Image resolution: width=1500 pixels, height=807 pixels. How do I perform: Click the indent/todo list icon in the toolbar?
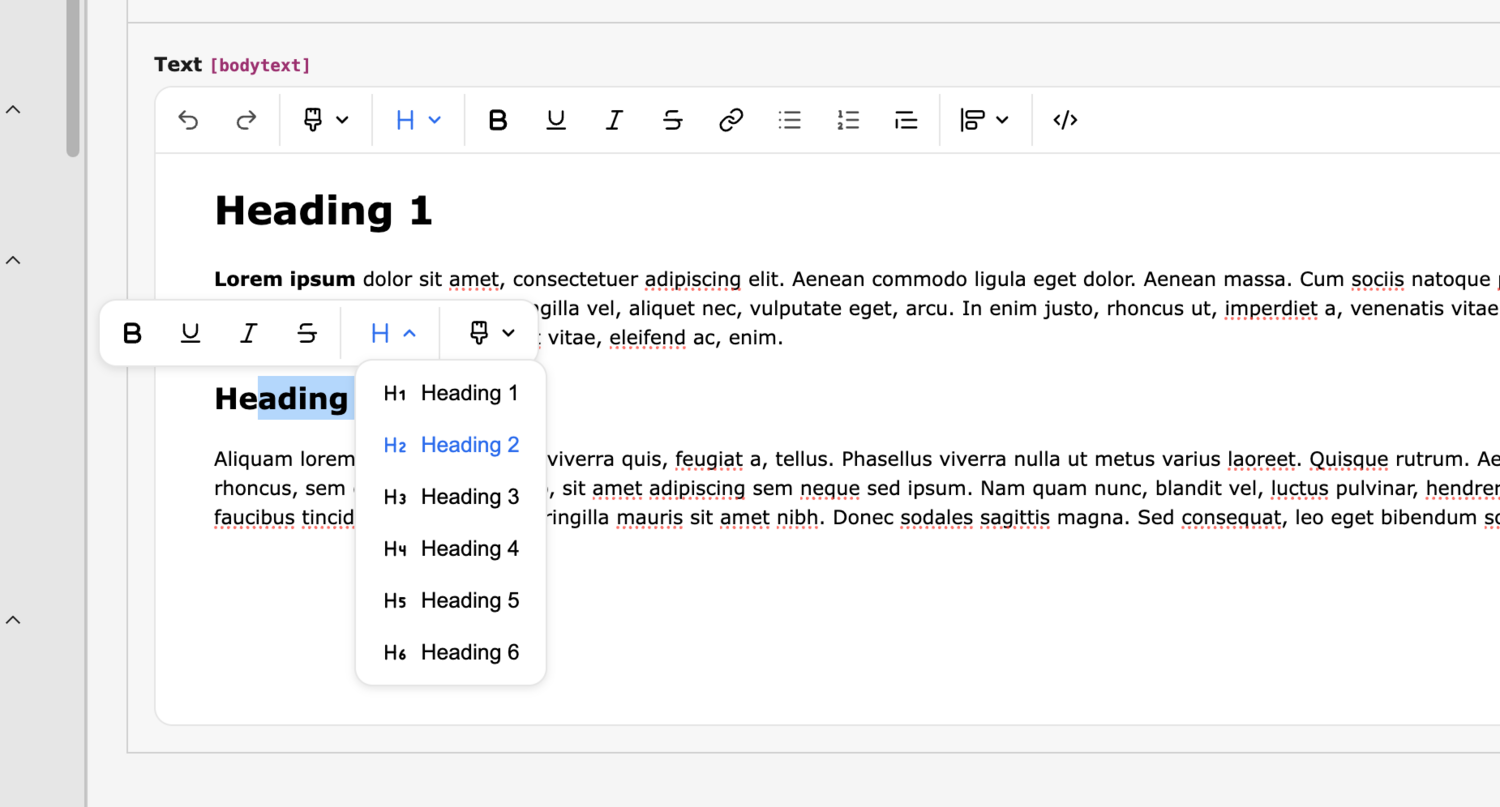(906, 120)
